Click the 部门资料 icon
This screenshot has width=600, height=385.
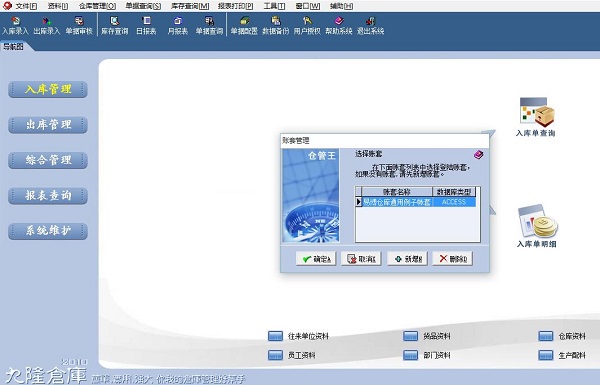[x=411, y=355]
